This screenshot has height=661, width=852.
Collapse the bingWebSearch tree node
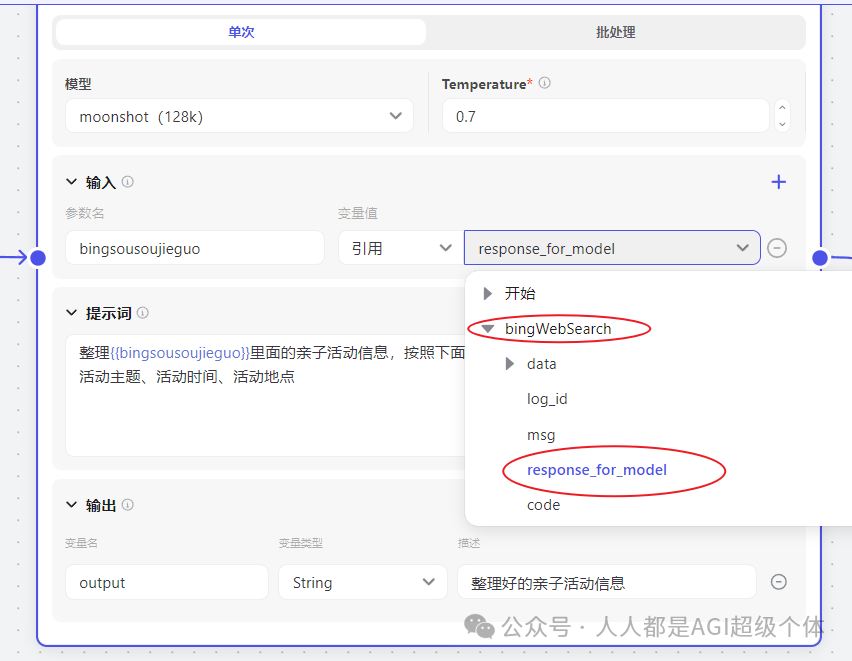click(487, 328)
